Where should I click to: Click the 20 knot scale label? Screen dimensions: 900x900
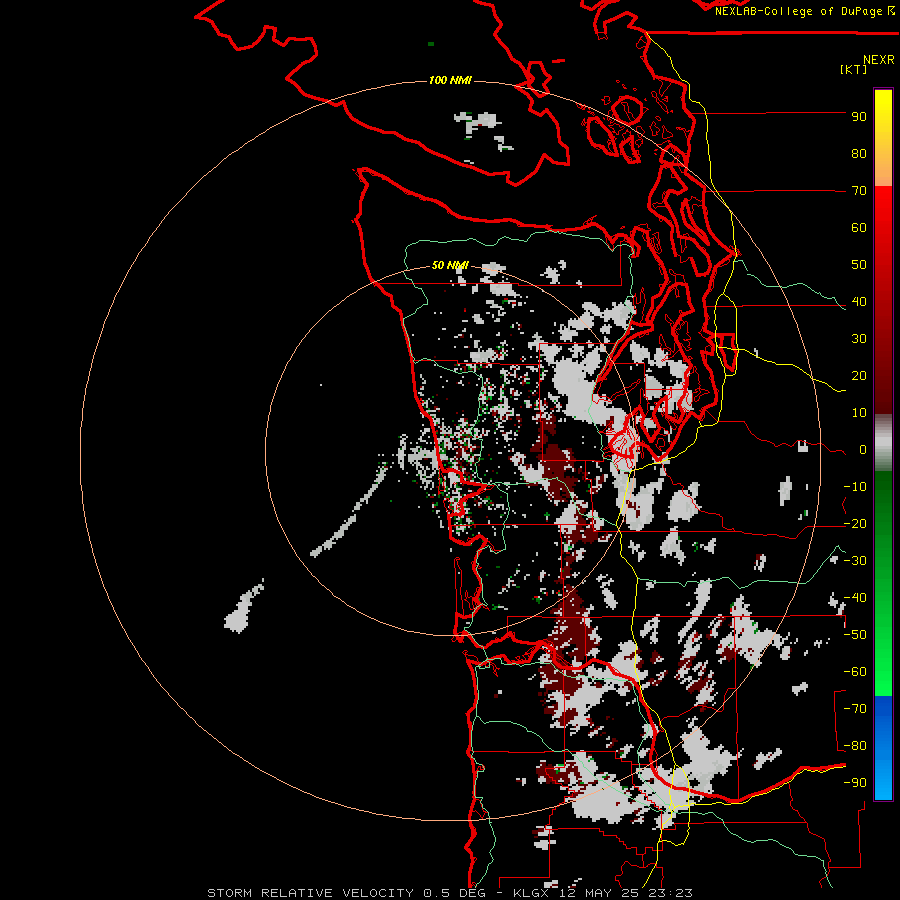[859, 376]
